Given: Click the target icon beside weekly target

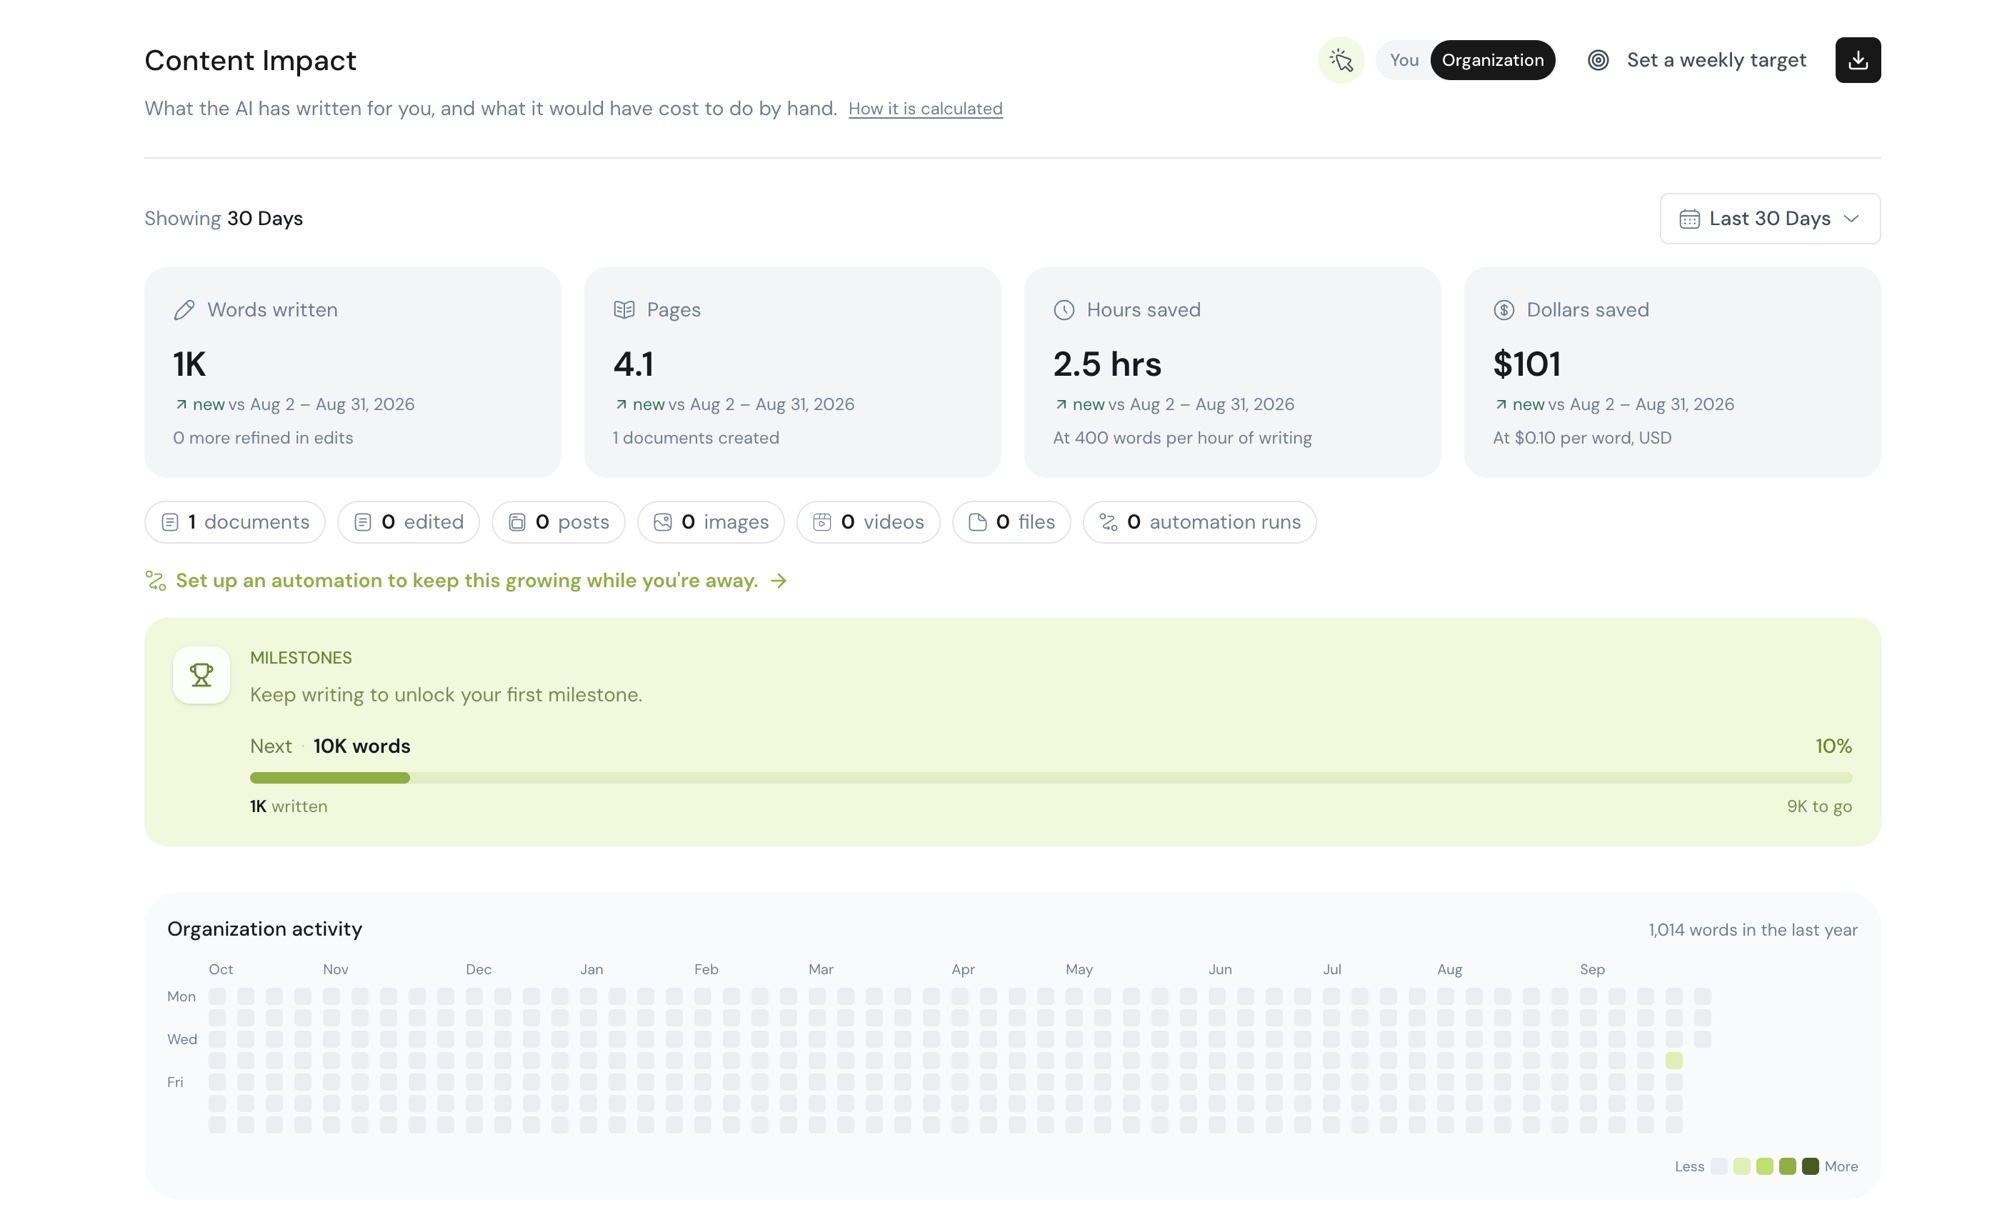Looking at the screenshot, I should (1598, 60).
